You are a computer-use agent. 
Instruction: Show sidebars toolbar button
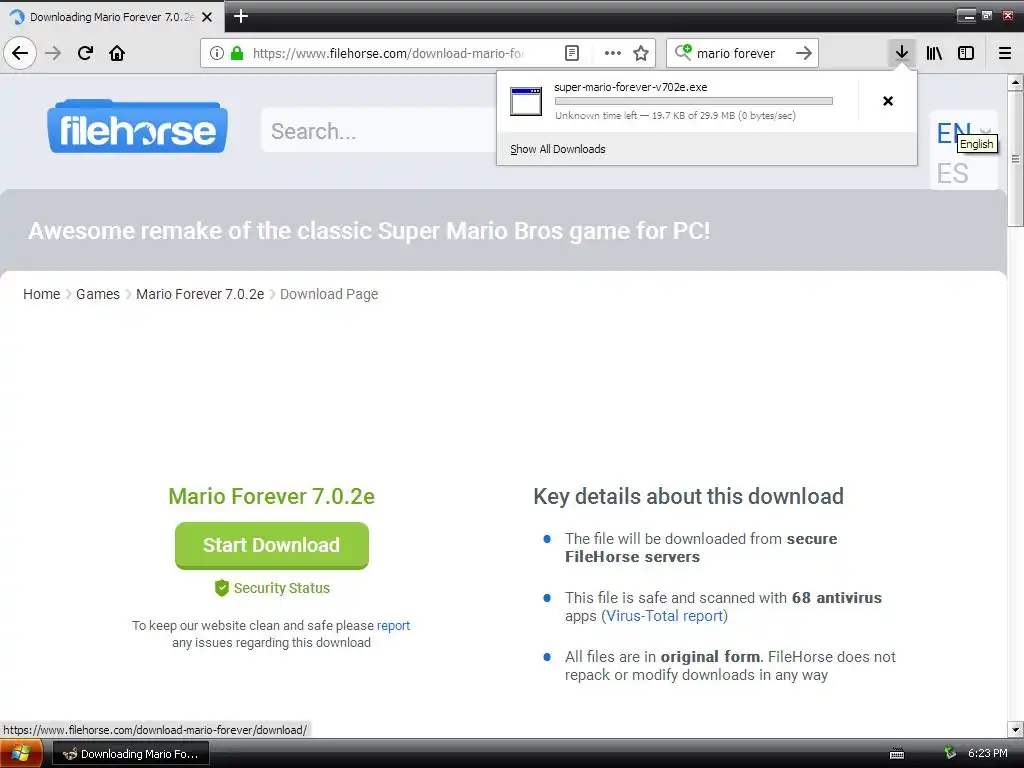click(966, 53)
